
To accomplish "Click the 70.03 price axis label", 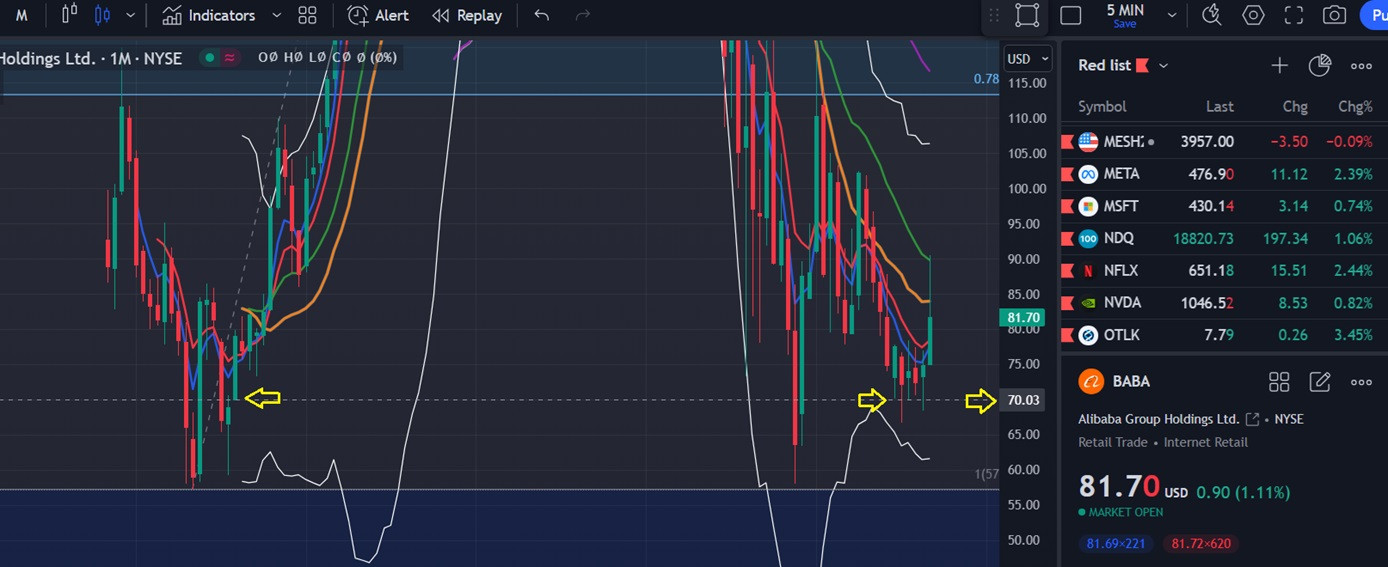I will [x=1024, y=400].
